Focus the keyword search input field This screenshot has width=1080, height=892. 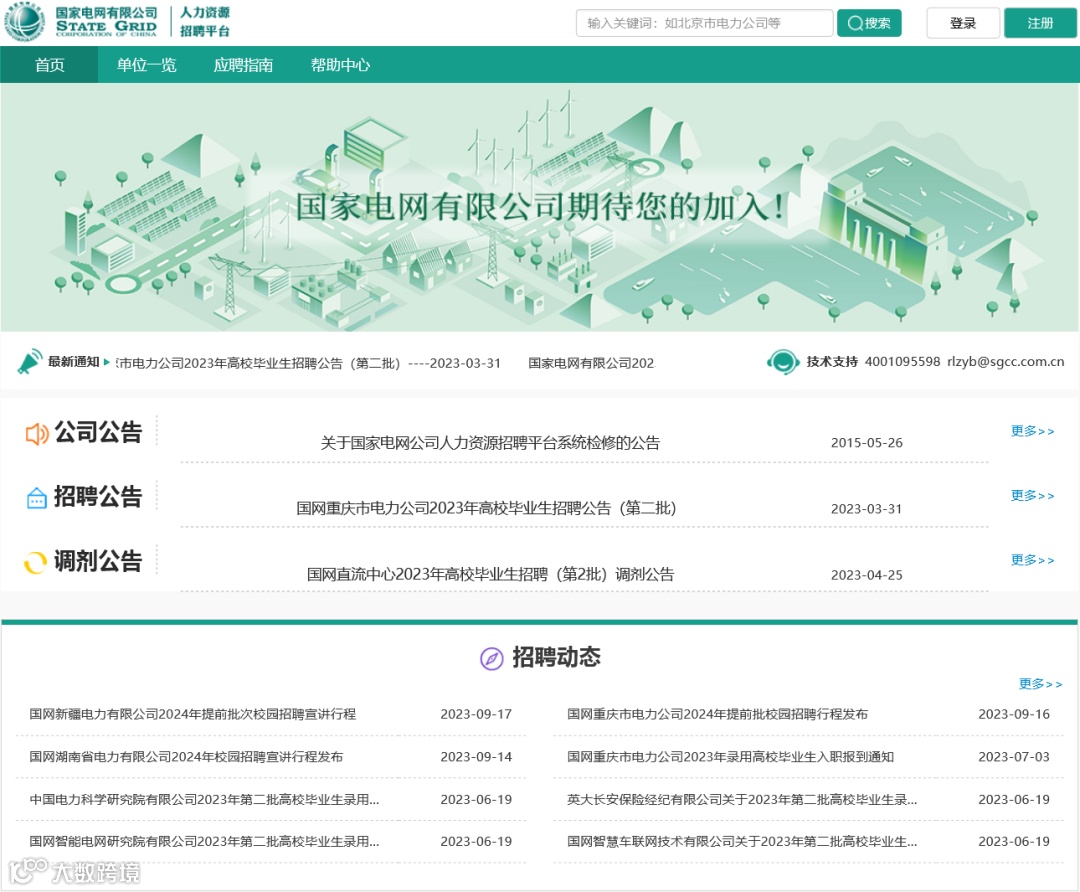pyautogui.click(x=705, y=23)
